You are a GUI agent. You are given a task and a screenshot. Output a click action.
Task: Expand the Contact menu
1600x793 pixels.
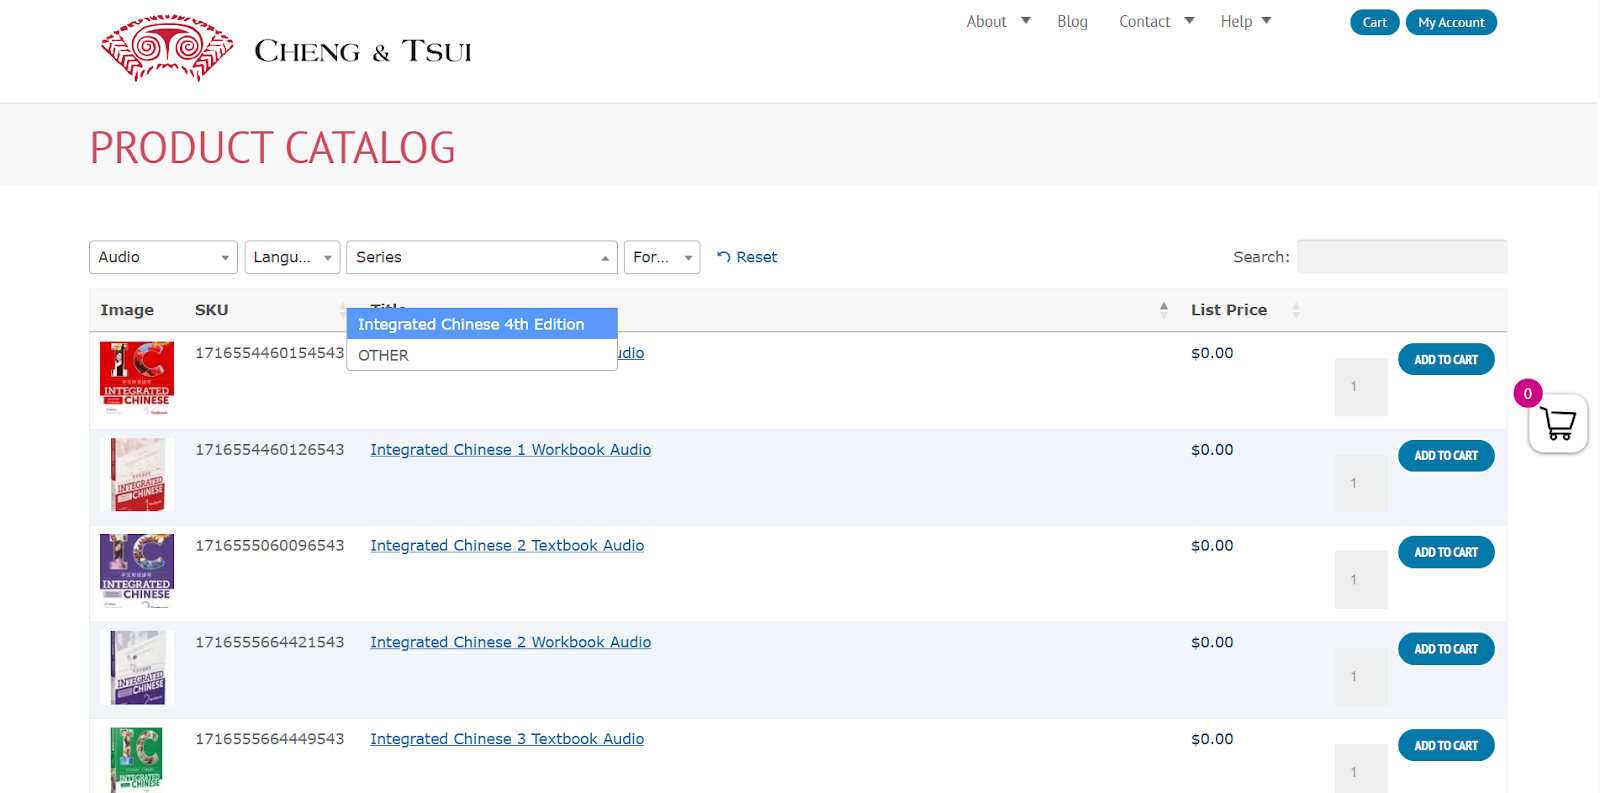click(x=1156, y=21)
